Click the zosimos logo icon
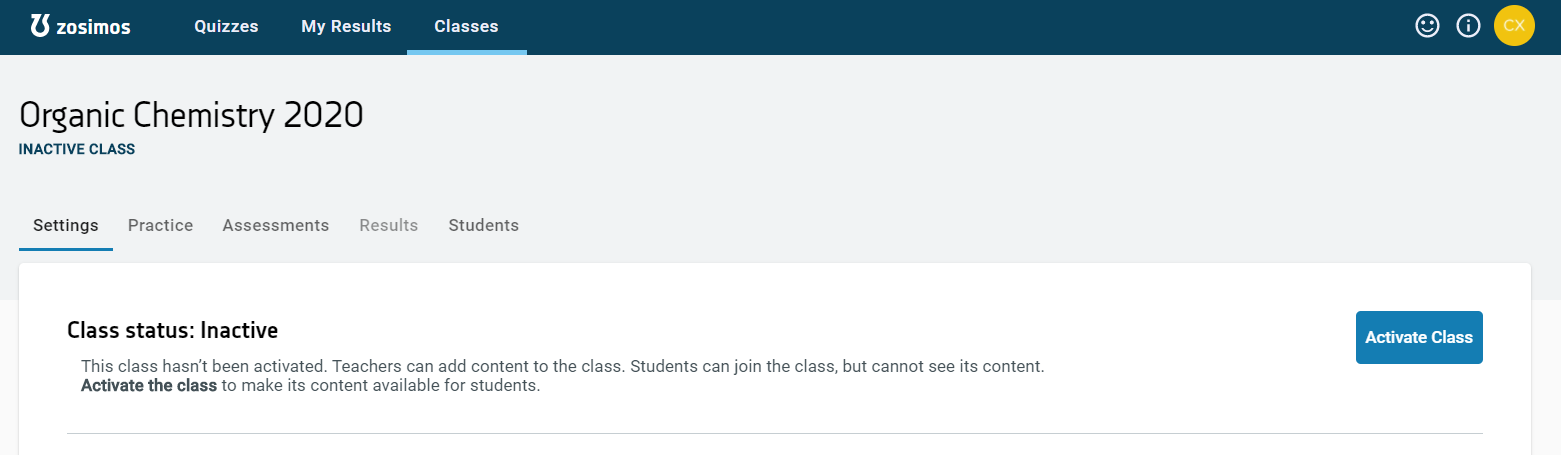This screenshot has height=455, width=1561. pyautogui.click(x=40, y=26)
